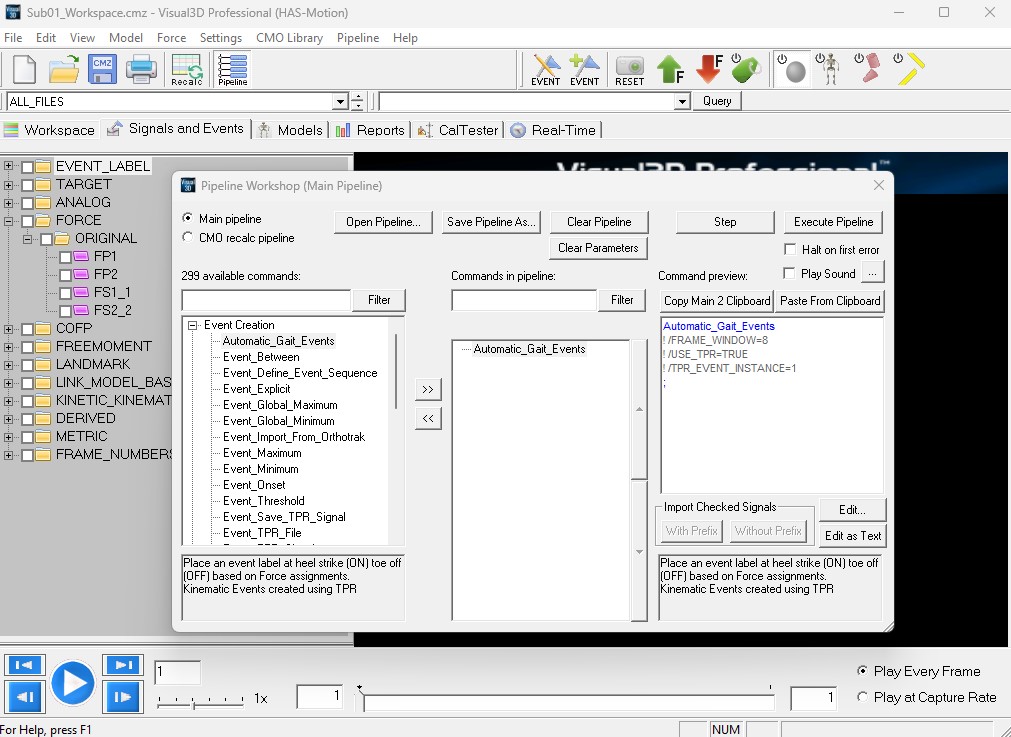Check the FP2 signal checkbox
The image size is (1011, 737).
[x=65, y=275]
